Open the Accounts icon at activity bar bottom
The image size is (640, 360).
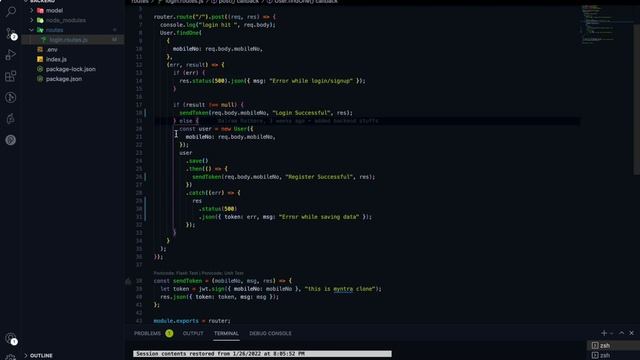click(x=11, y=338)
